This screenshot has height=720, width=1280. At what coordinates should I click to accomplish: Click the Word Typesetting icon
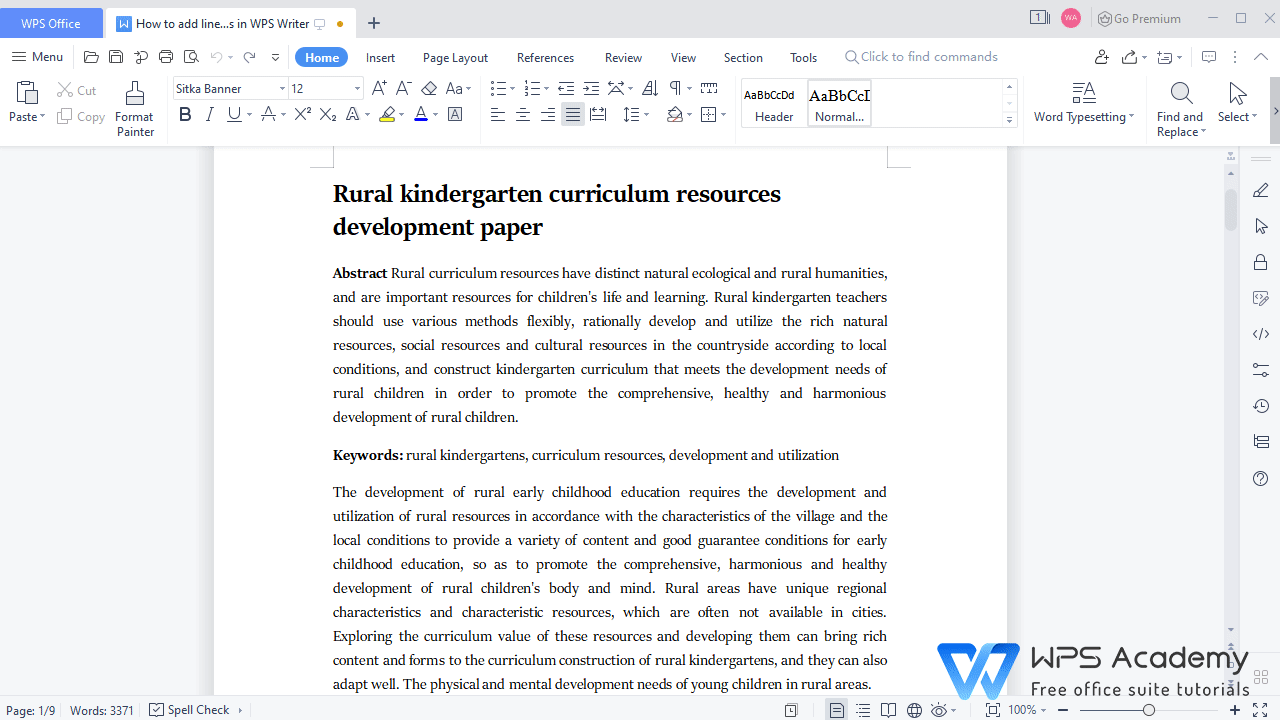1083,94
